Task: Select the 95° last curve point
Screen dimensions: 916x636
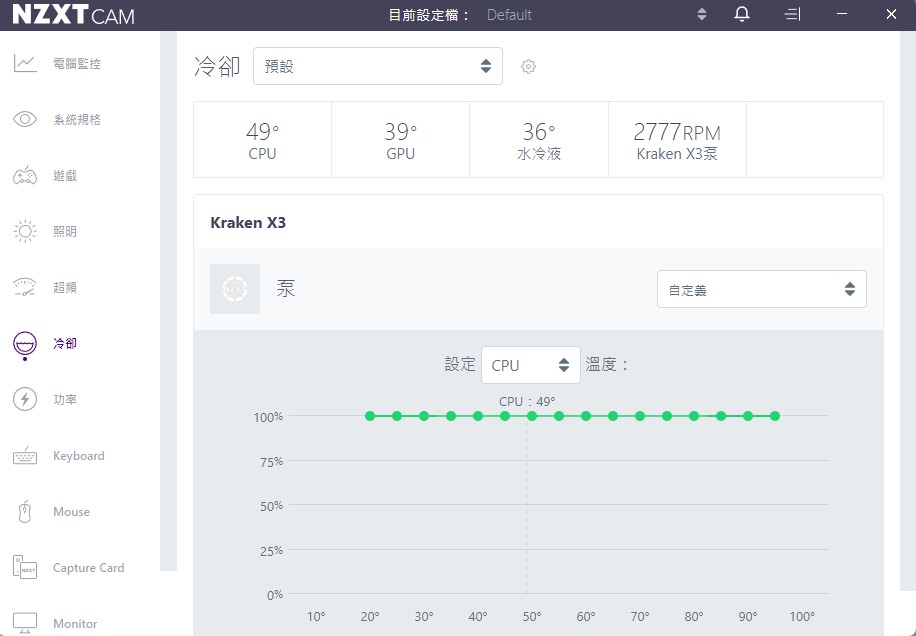Action: [x=775, y=416]
